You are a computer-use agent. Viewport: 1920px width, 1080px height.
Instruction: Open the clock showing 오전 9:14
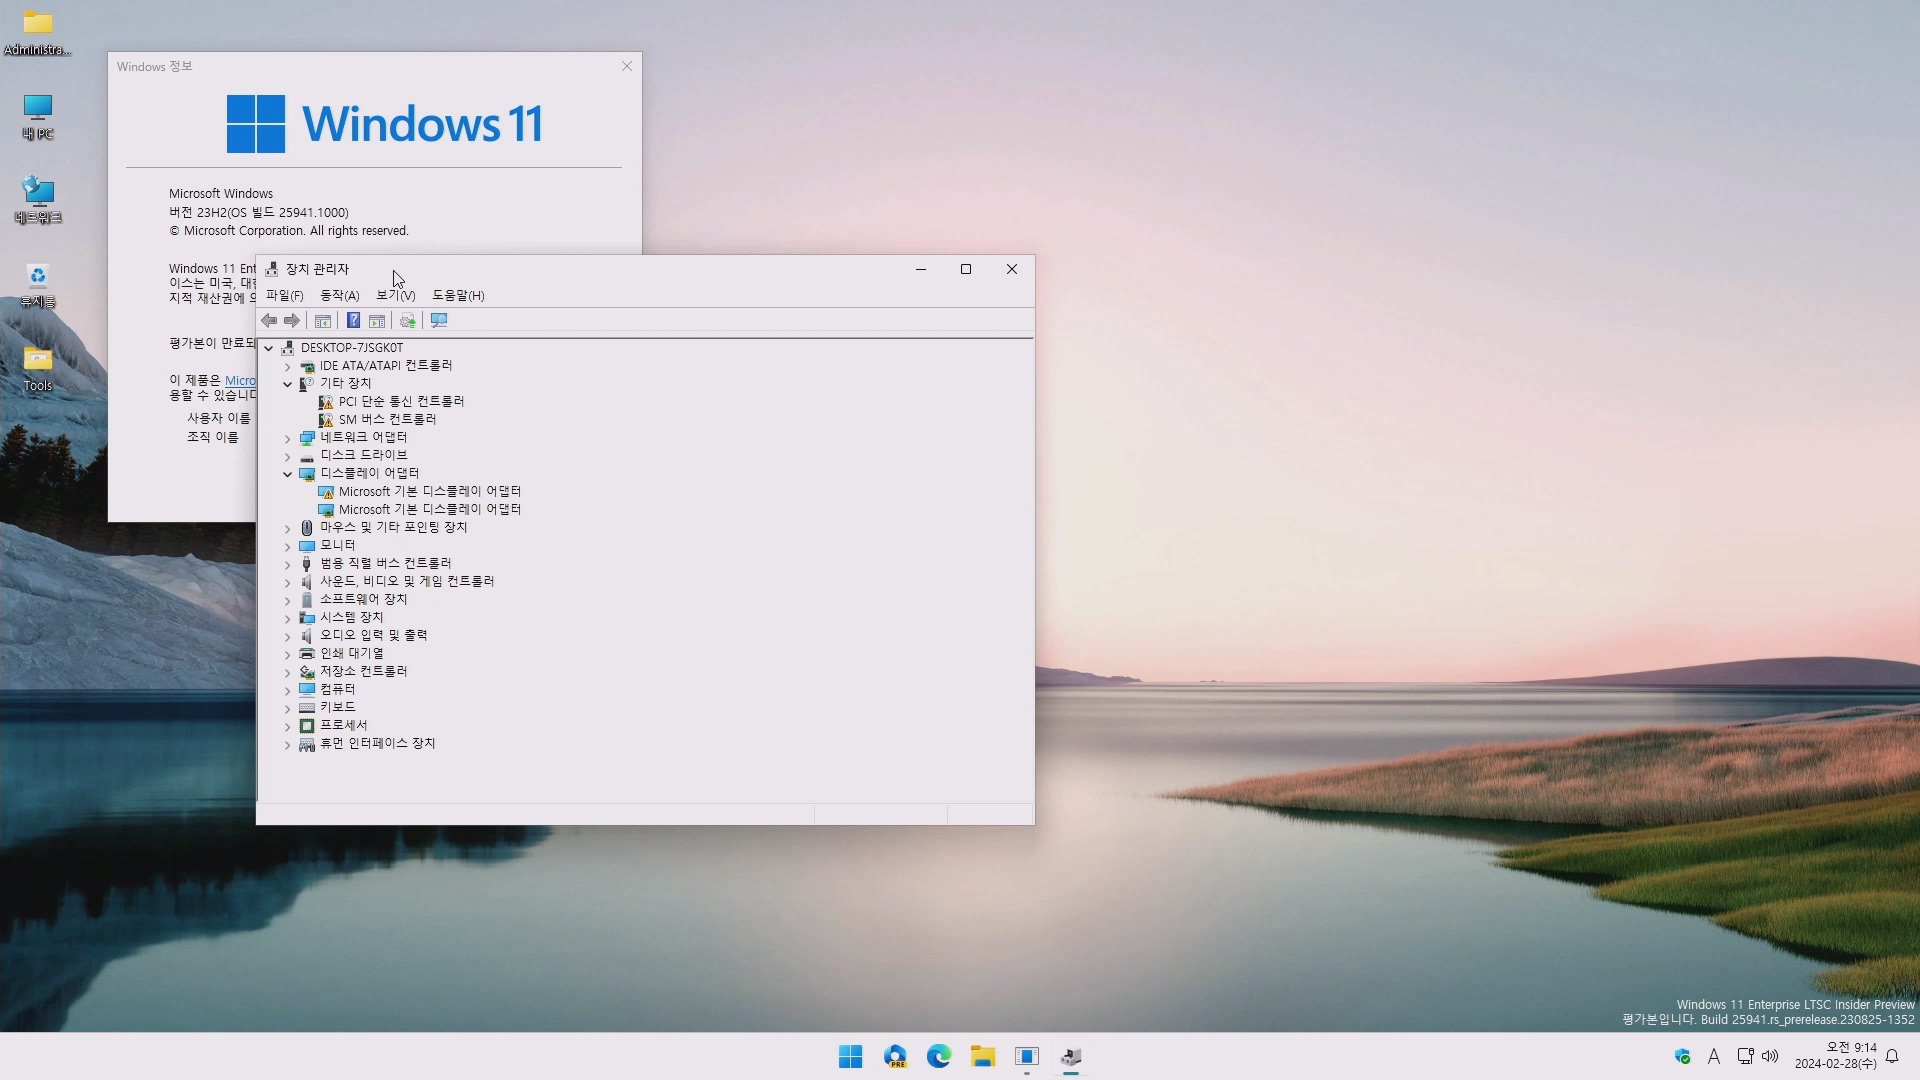tap(1835, 1056)
